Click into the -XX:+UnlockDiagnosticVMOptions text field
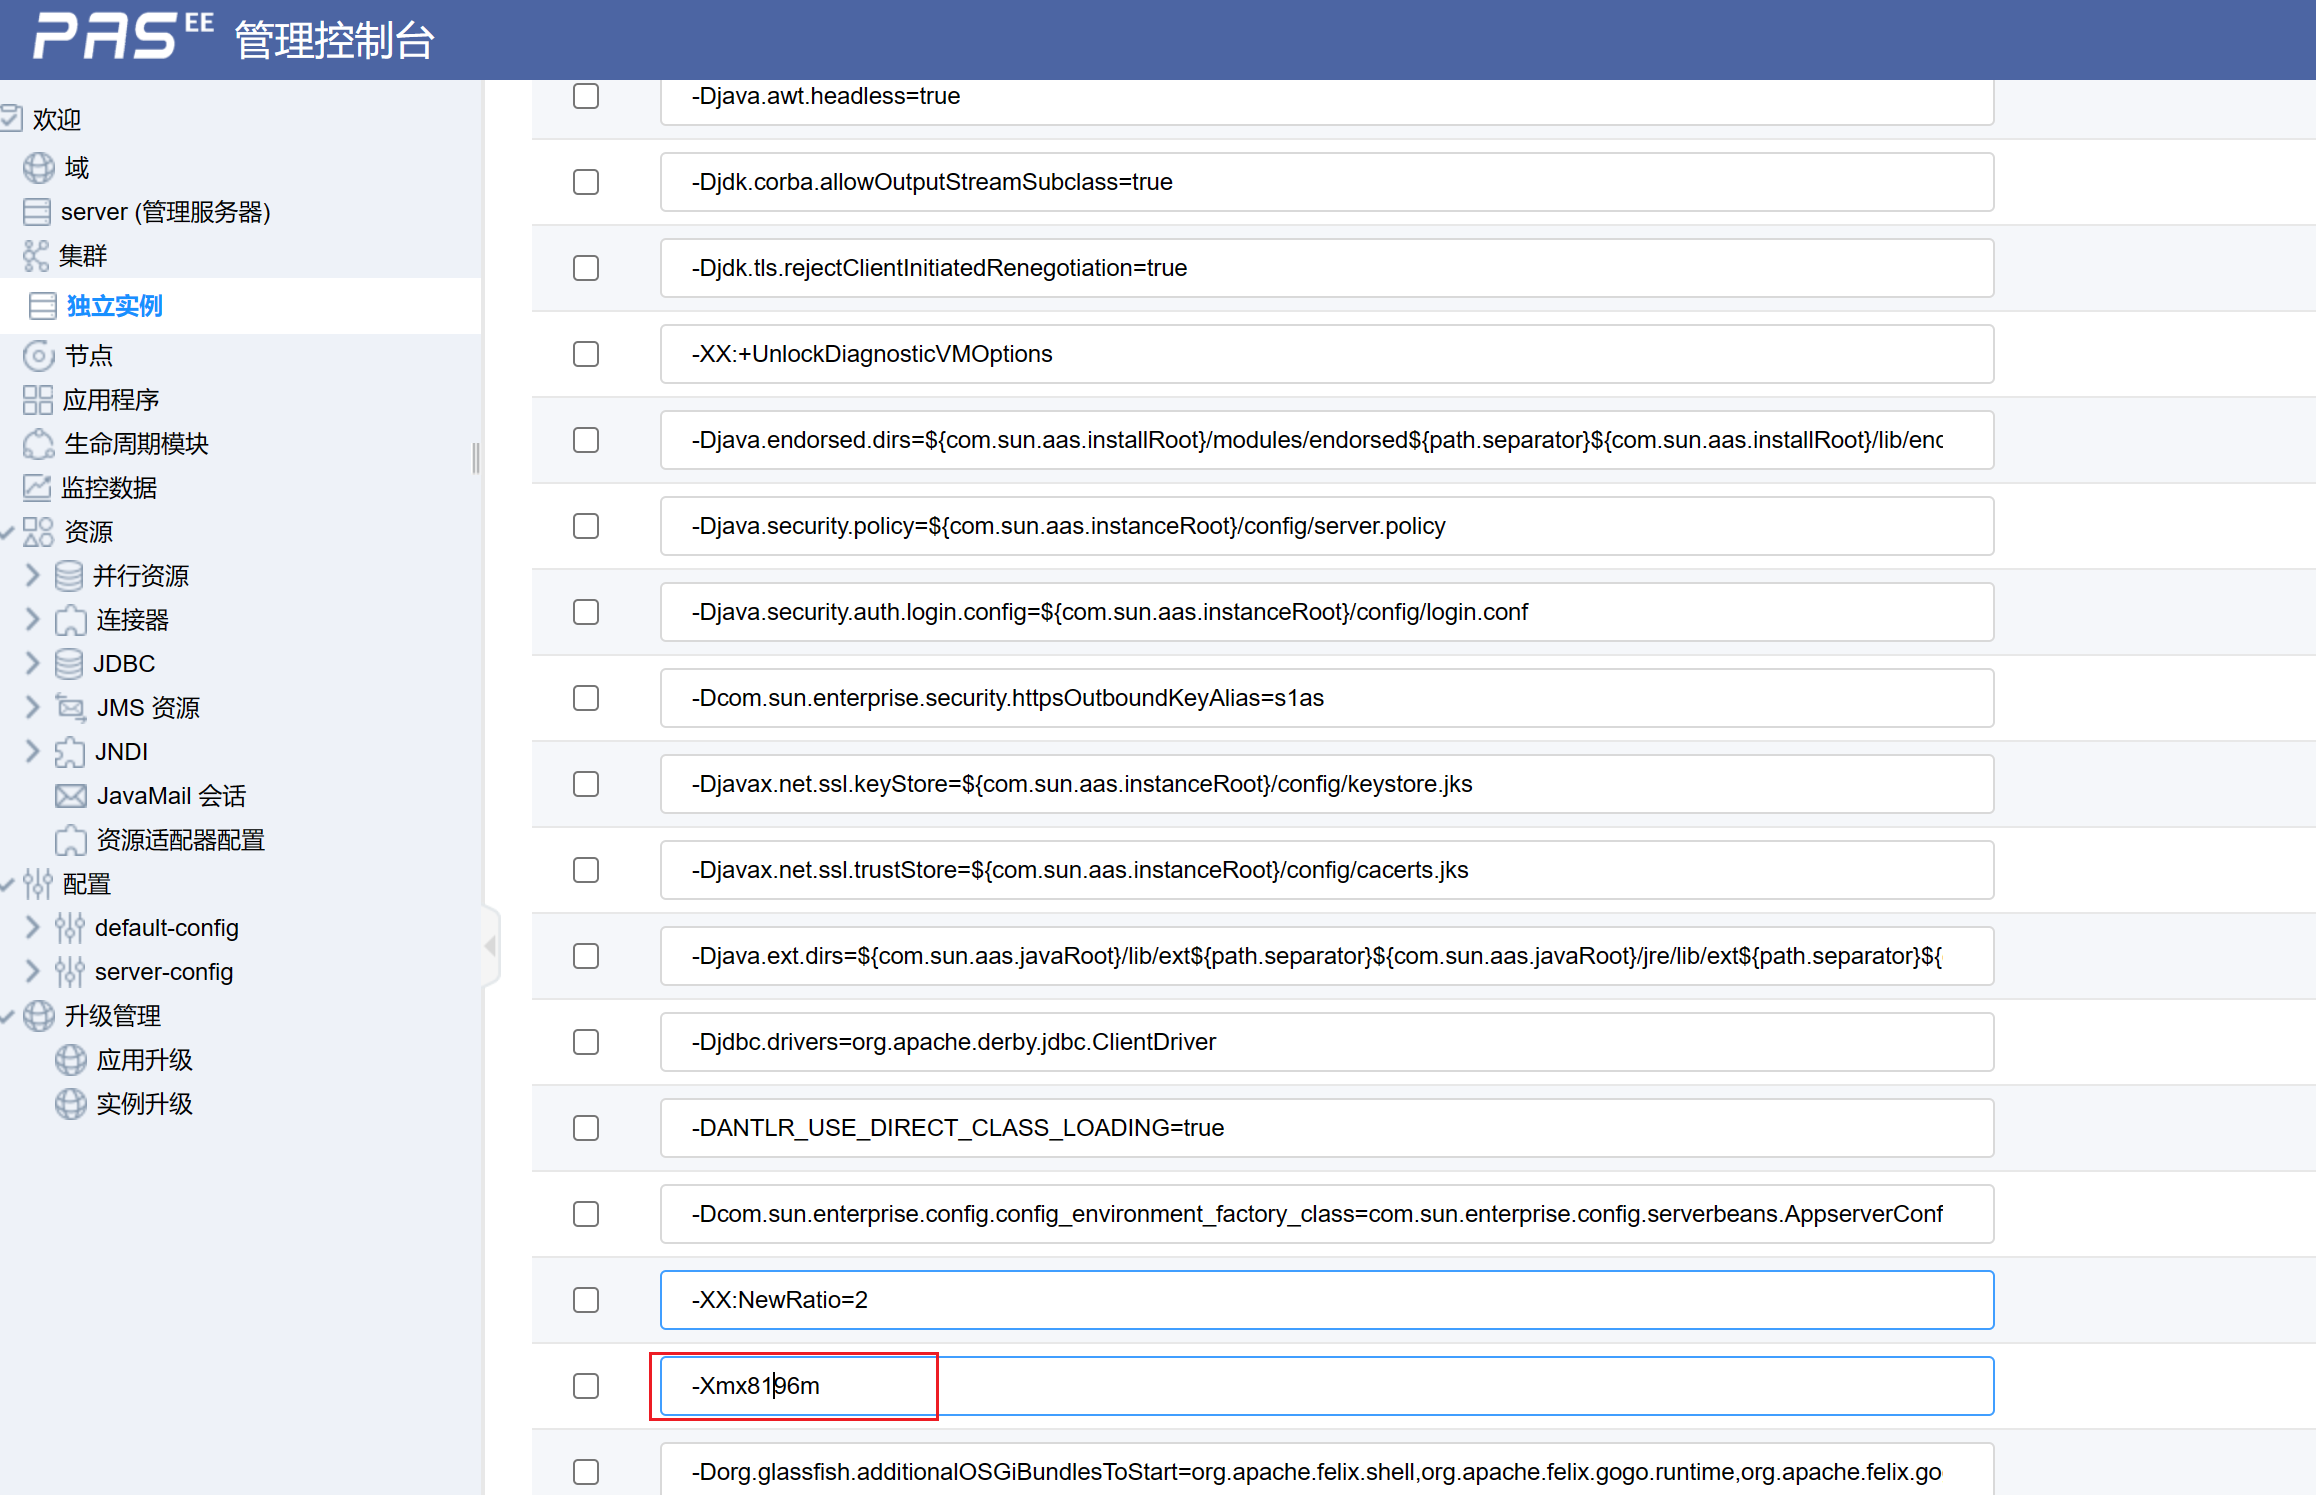Screen dimensions: 2316x1495 1326,354
